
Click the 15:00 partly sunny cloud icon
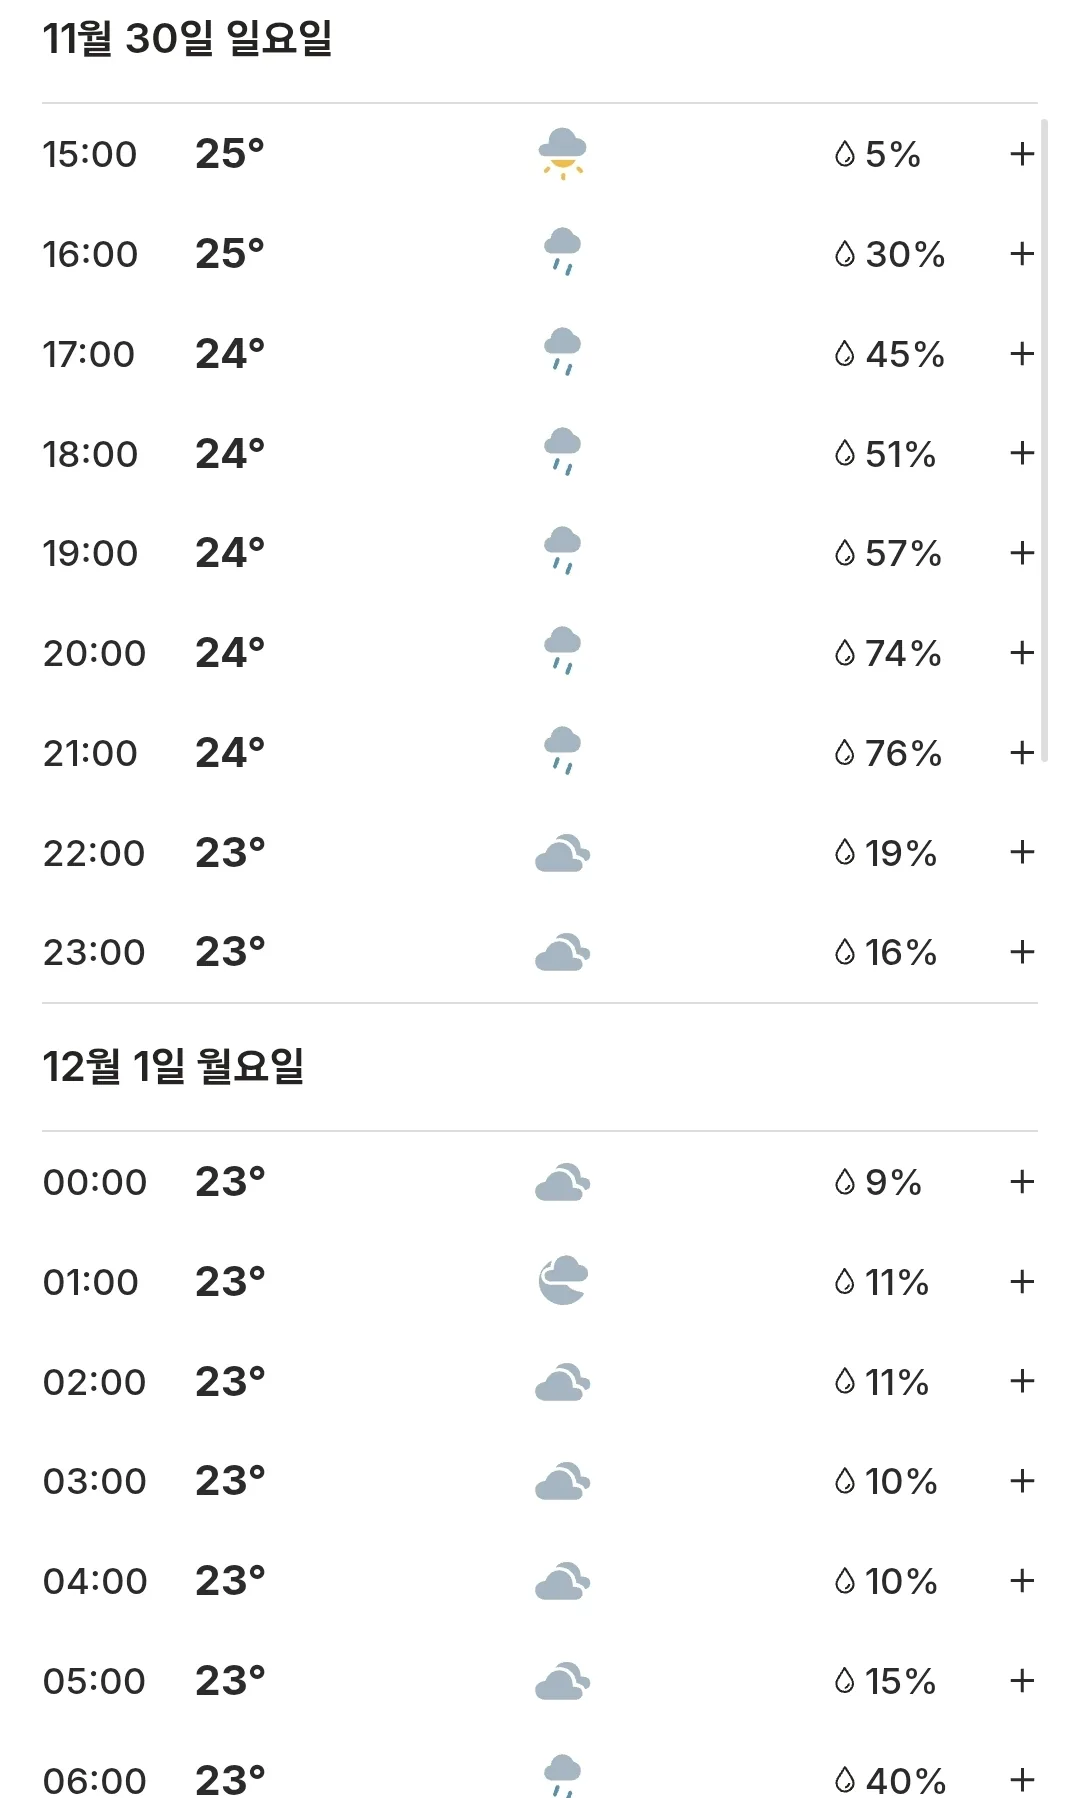(562, 153)
